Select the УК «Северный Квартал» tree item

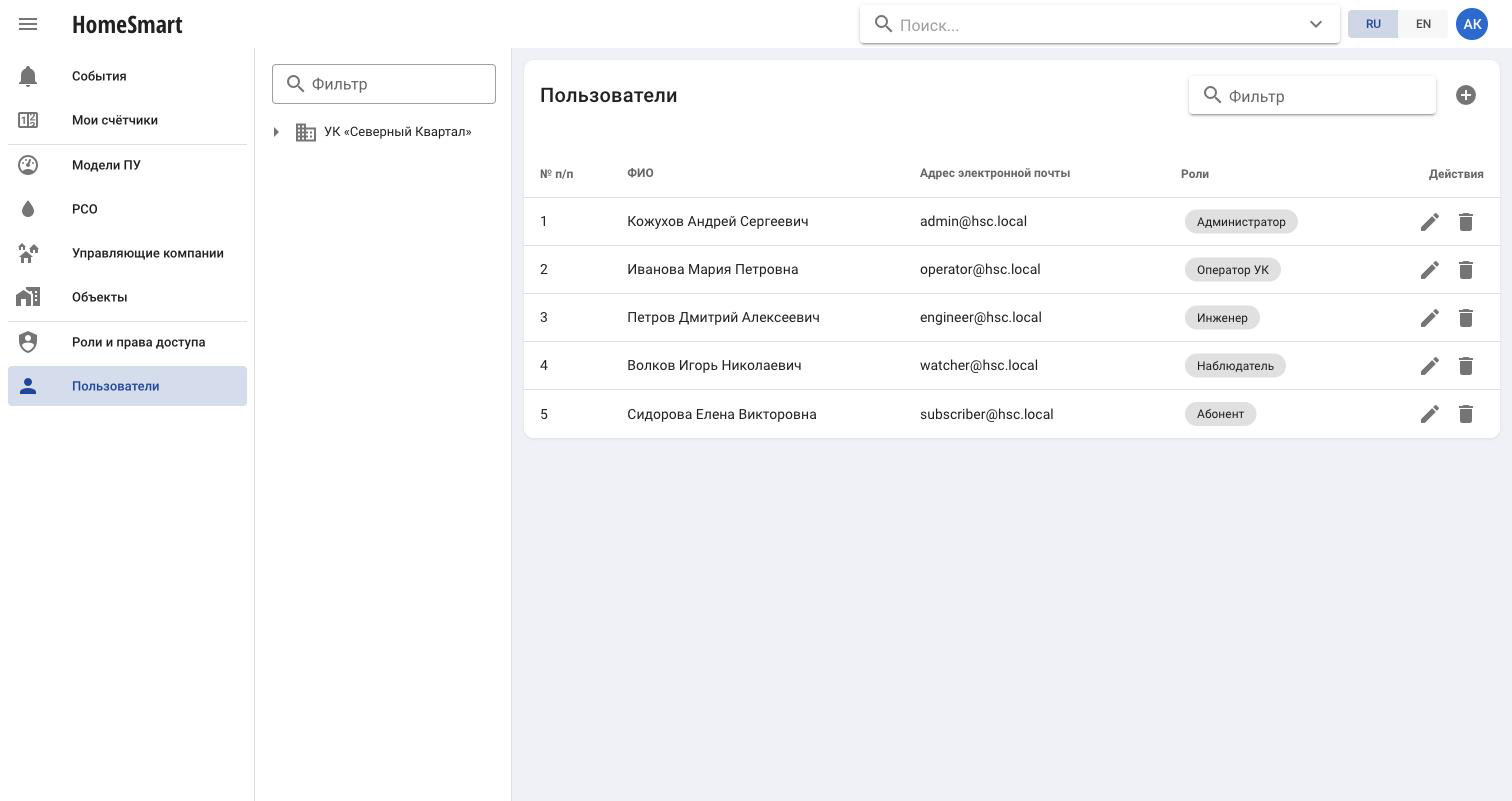(398, 132)
